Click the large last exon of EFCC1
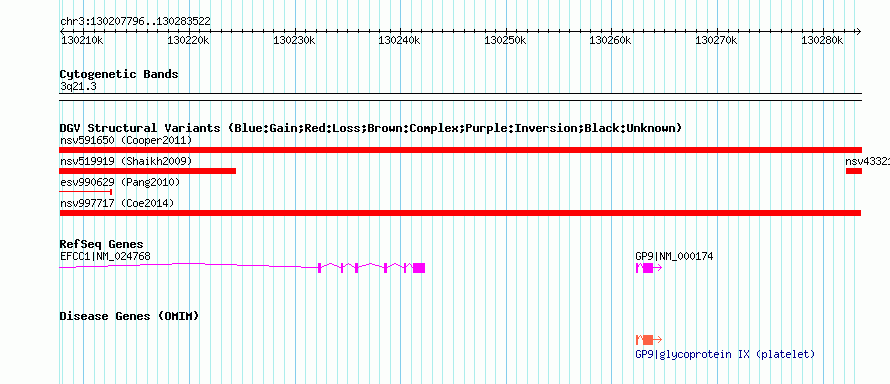The height and width of the screenshot is (384, 890). pyautogui.click(x=419, y=268)
